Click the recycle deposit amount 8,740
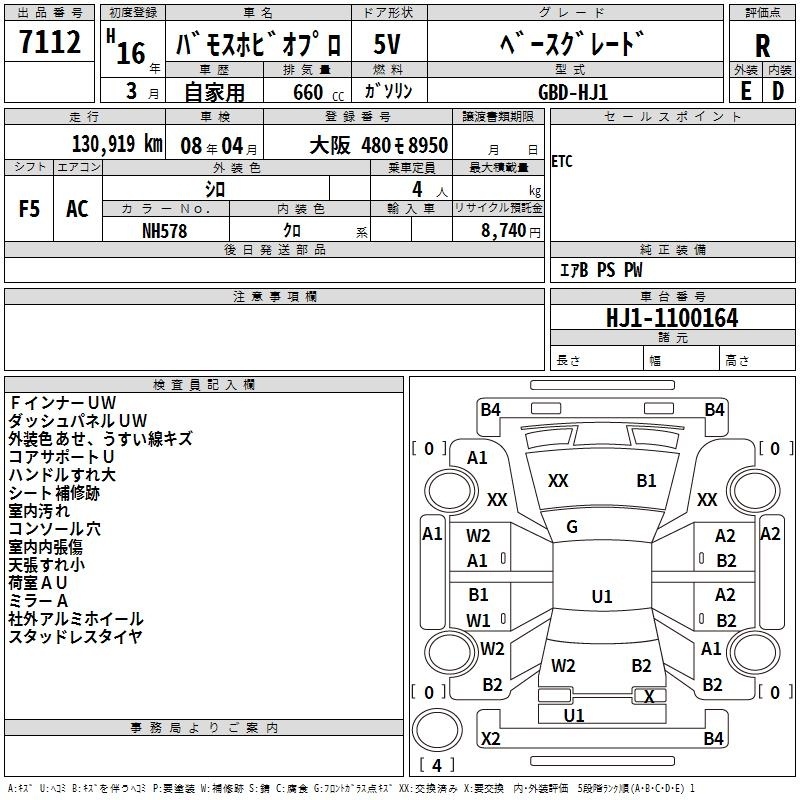 (x=510, y=230)
